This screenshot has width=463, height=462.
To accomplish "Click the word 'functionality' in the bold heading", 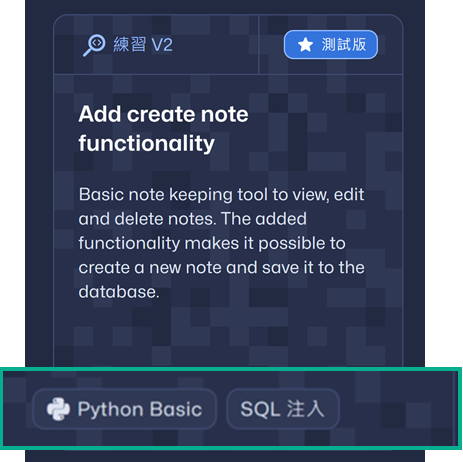I will click(146, 143).
